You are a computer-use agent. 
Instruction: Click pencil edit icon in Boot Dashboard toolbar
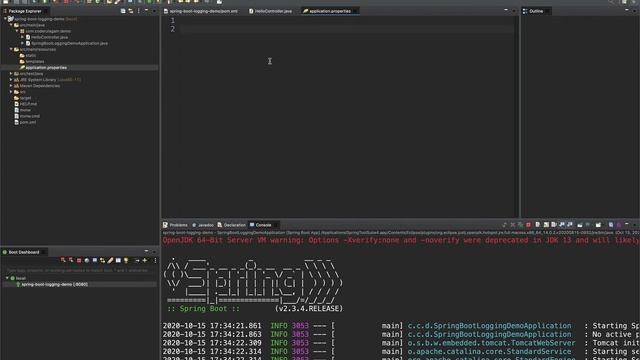click(110, 260)
